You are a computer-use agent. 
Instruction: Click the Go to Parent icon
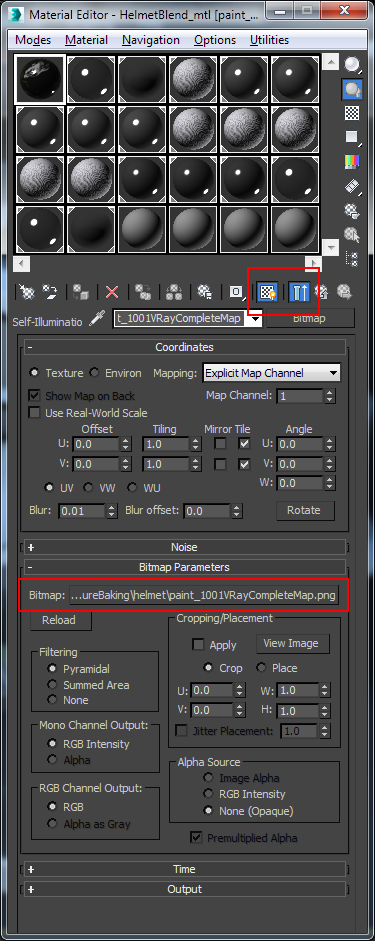point(322,292)
